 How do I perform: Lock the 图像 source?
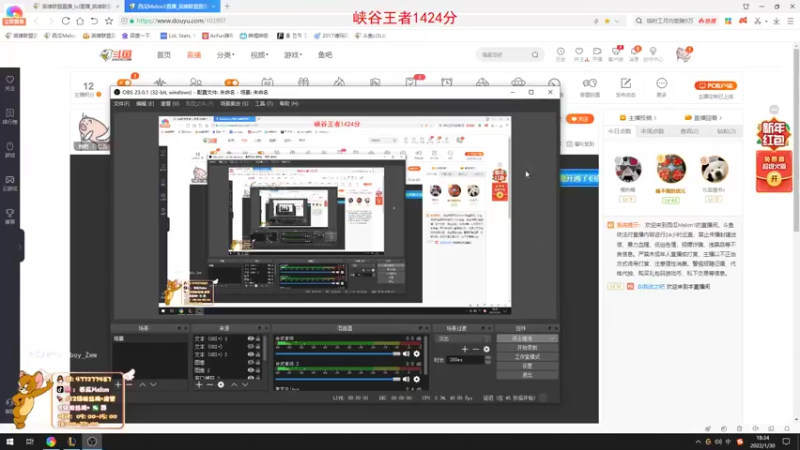point(258,362)
